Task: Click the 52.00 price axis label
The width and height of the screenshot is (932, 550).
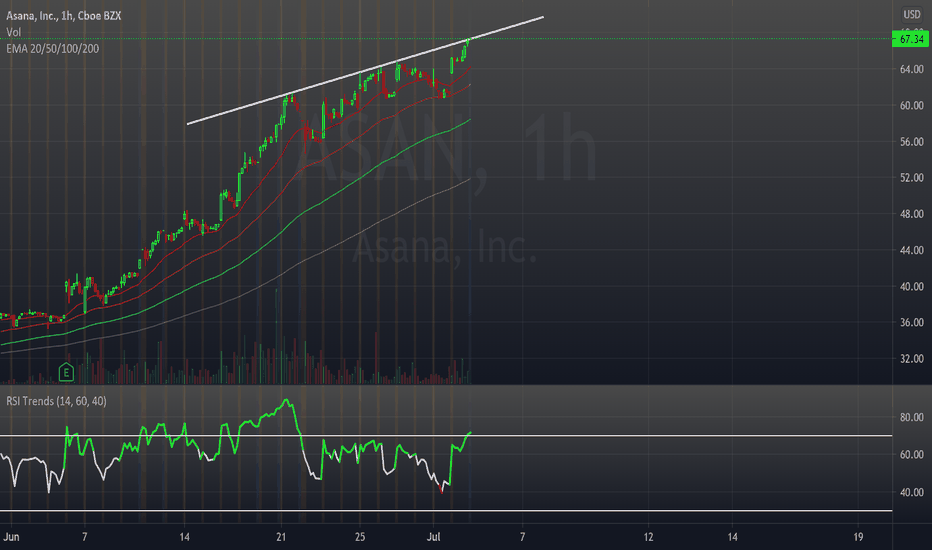Action: point(912,178)
